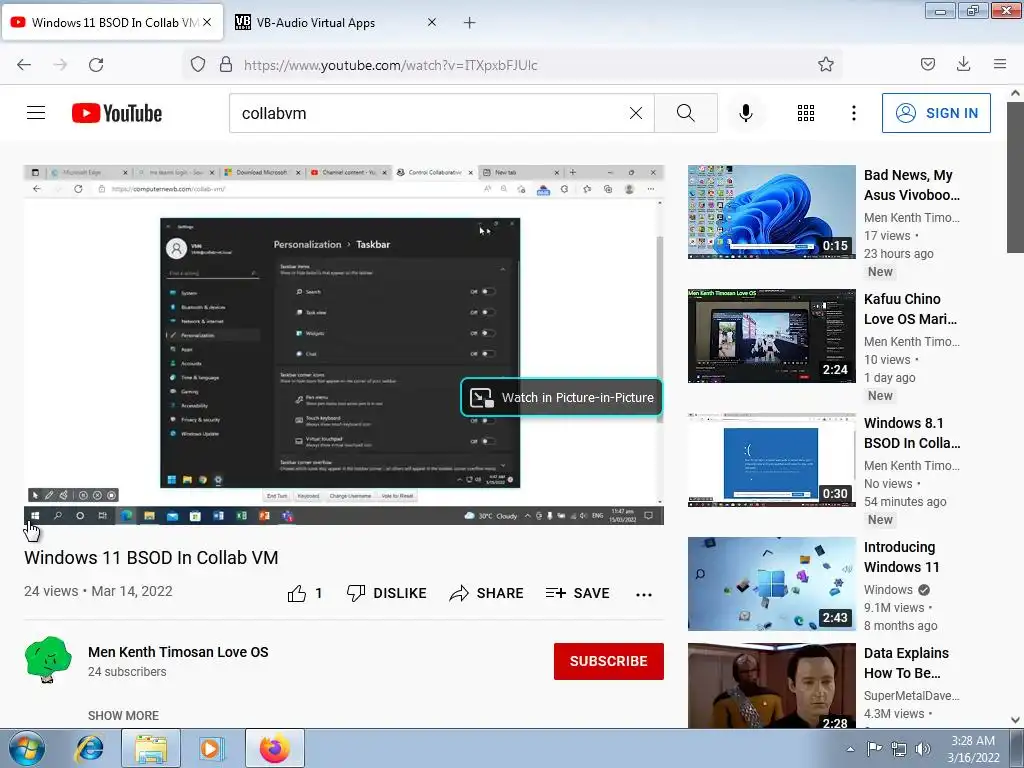Open Windows Start menu
Screen dimensions: 1024x768
(26, 748)
